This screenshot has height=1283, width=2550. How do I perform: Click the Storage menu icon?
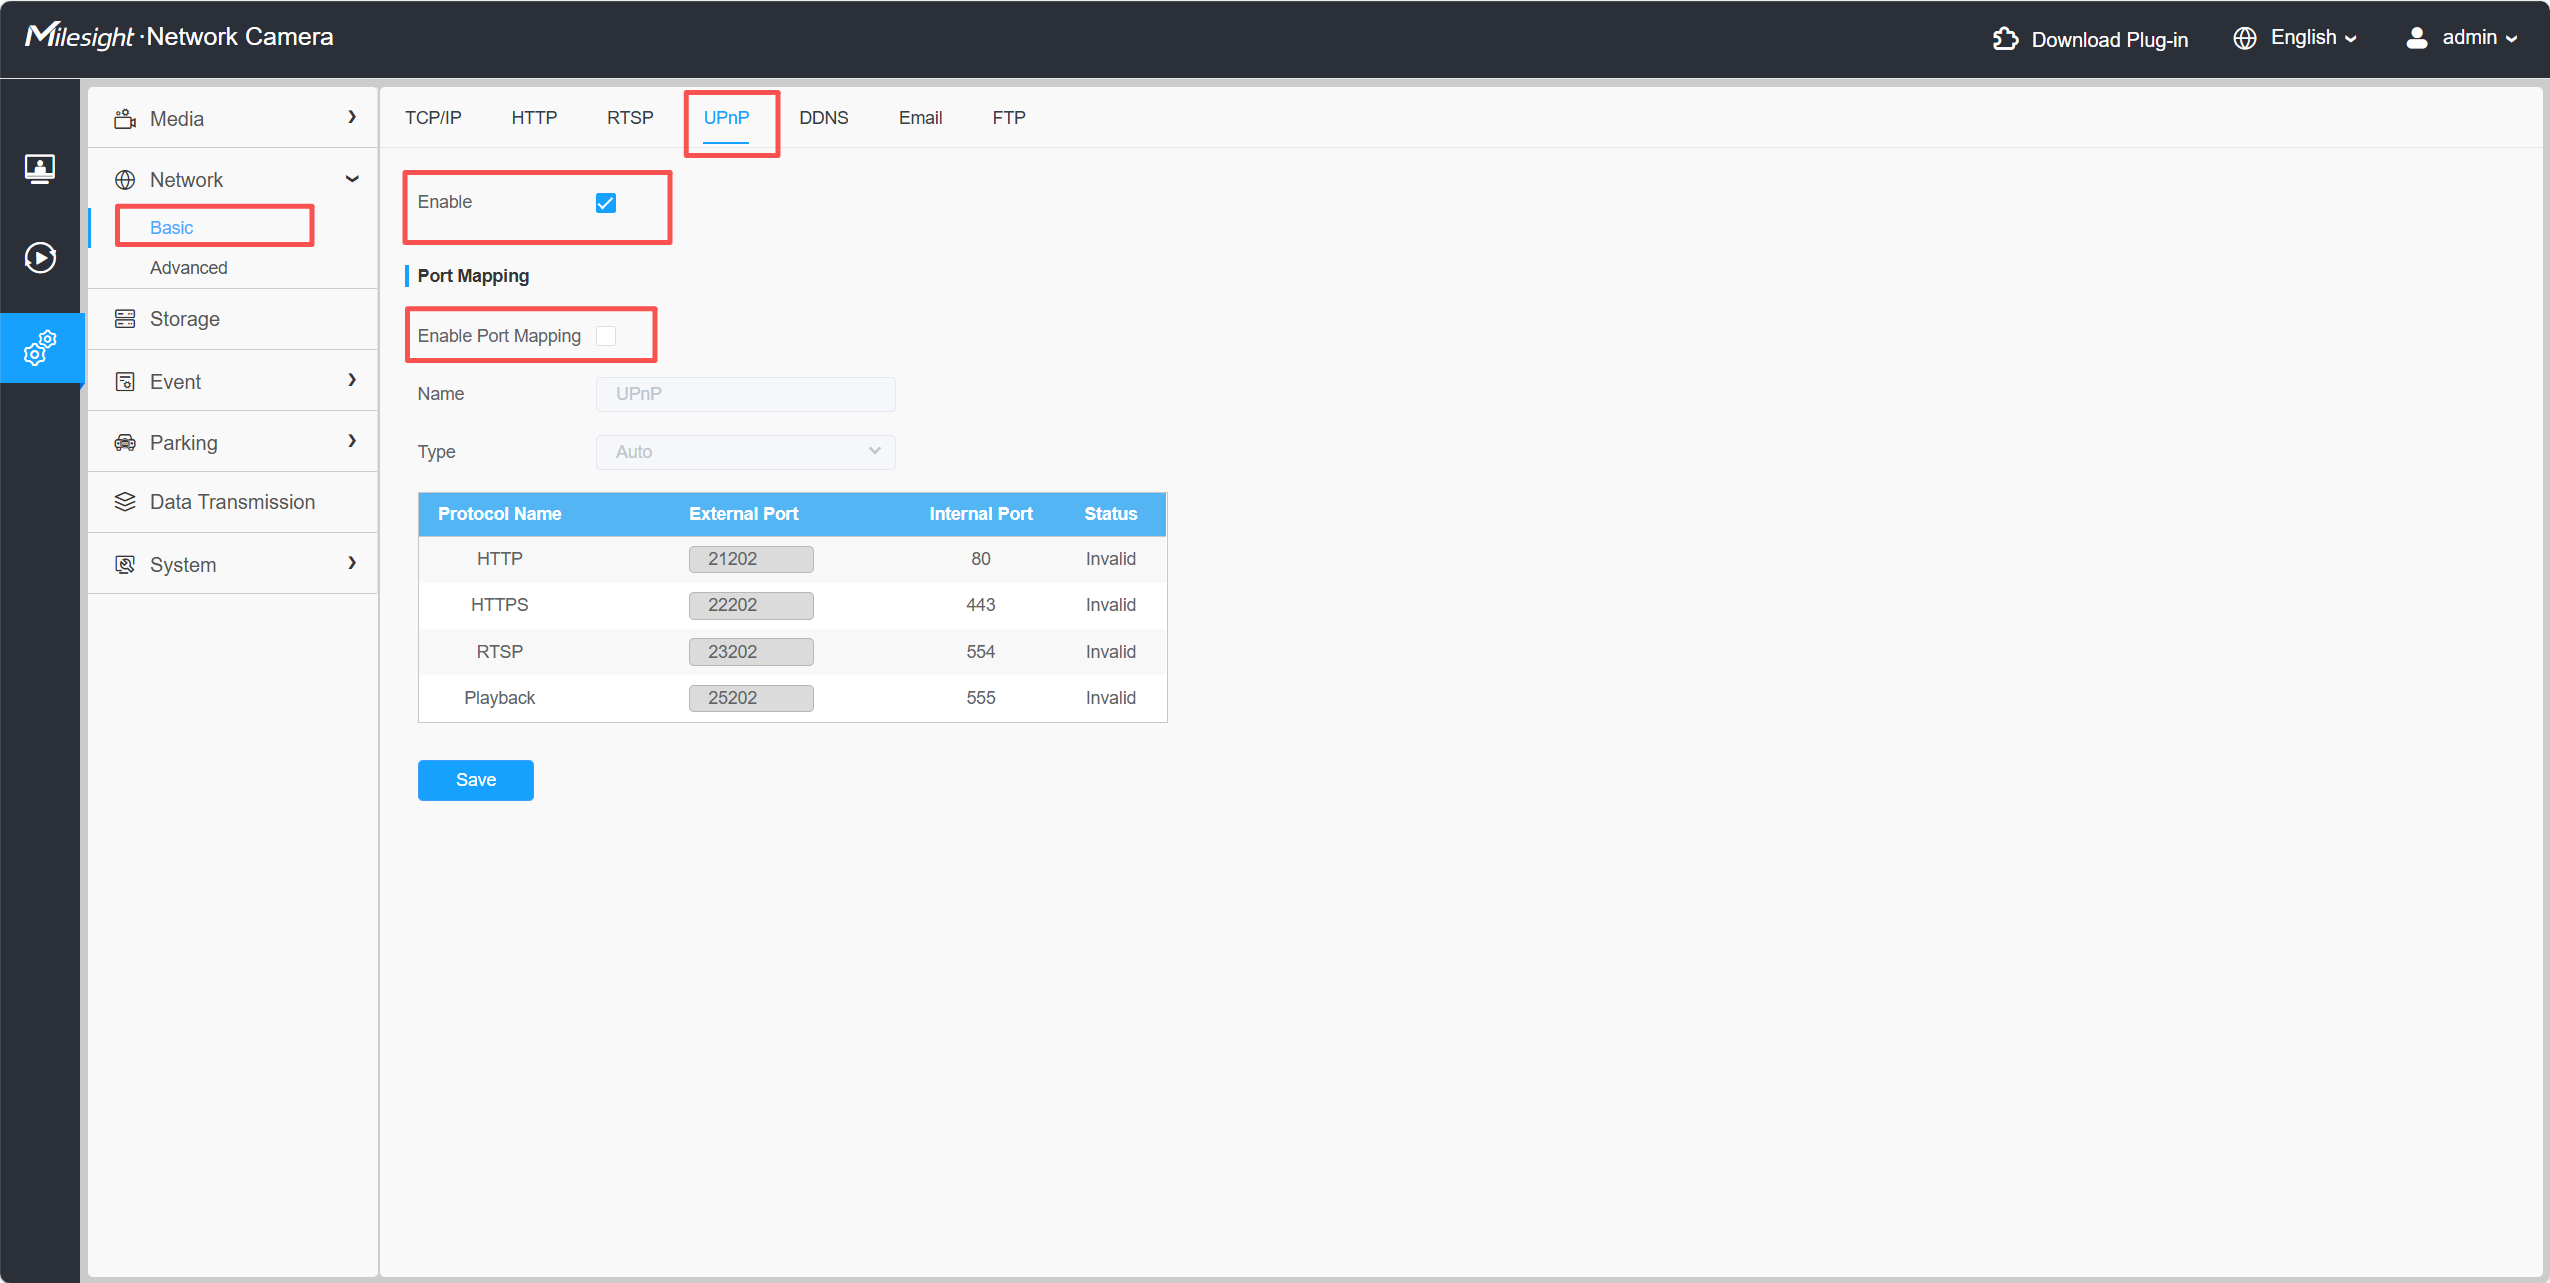(x=125, y=319)
